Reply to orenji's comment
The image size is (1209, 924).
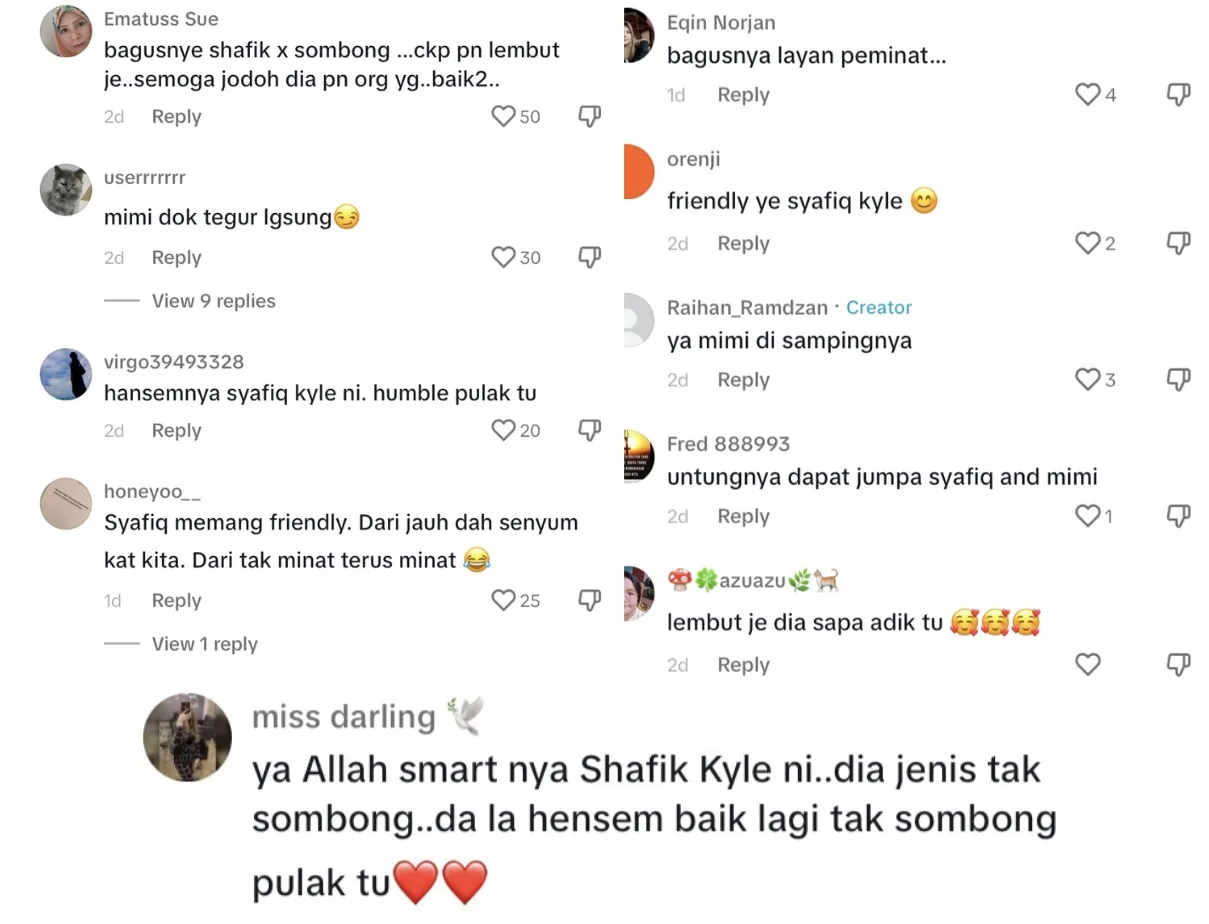tap(743, 243)
